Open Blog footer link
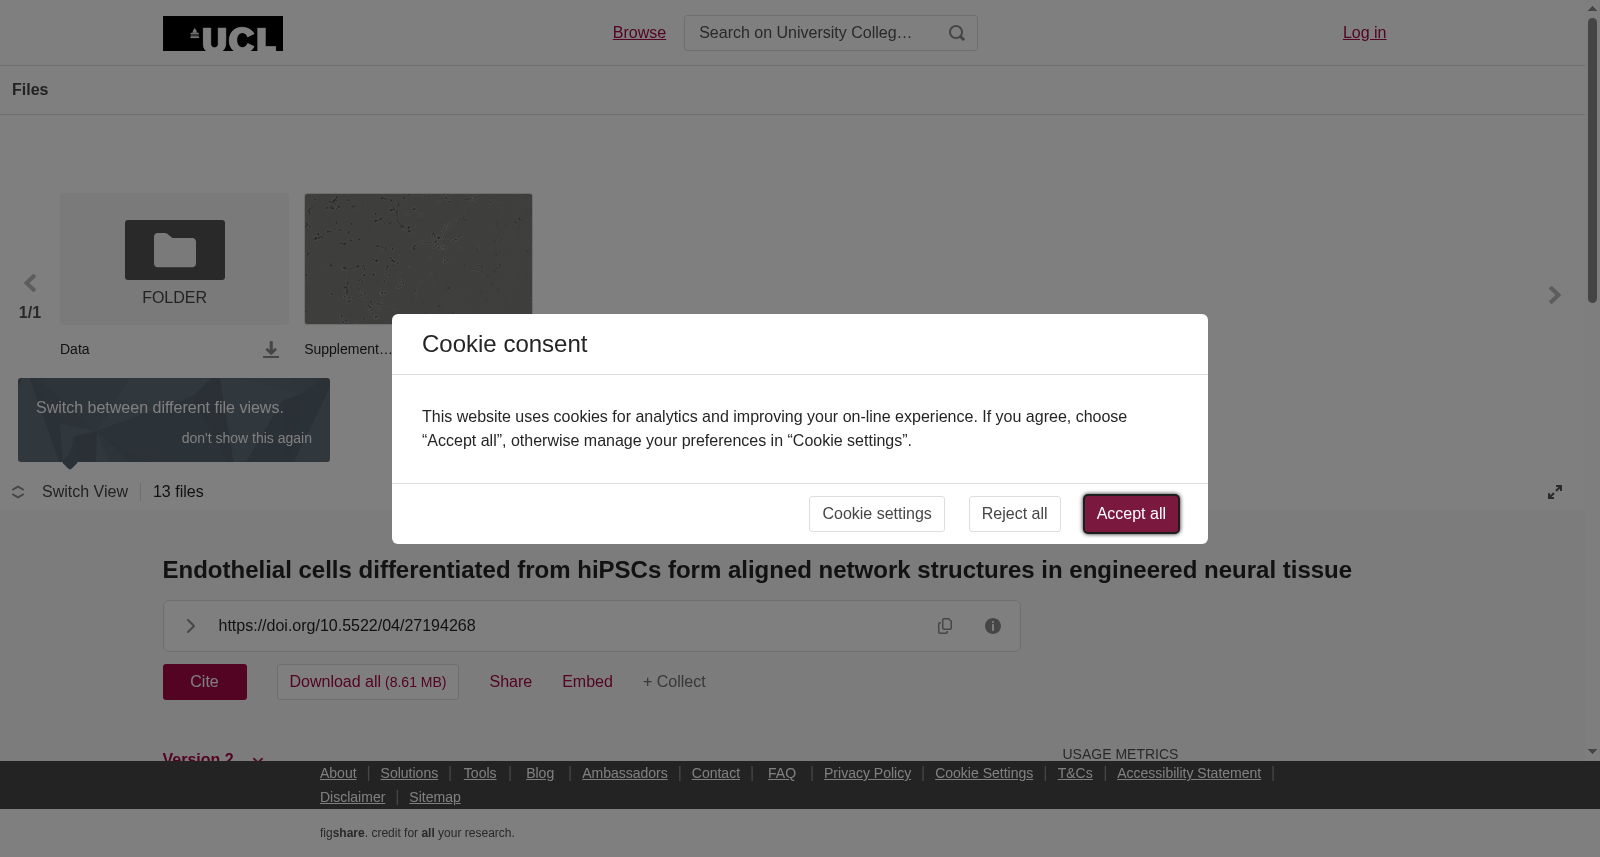The image size is (1600, 857). point(540,773)
